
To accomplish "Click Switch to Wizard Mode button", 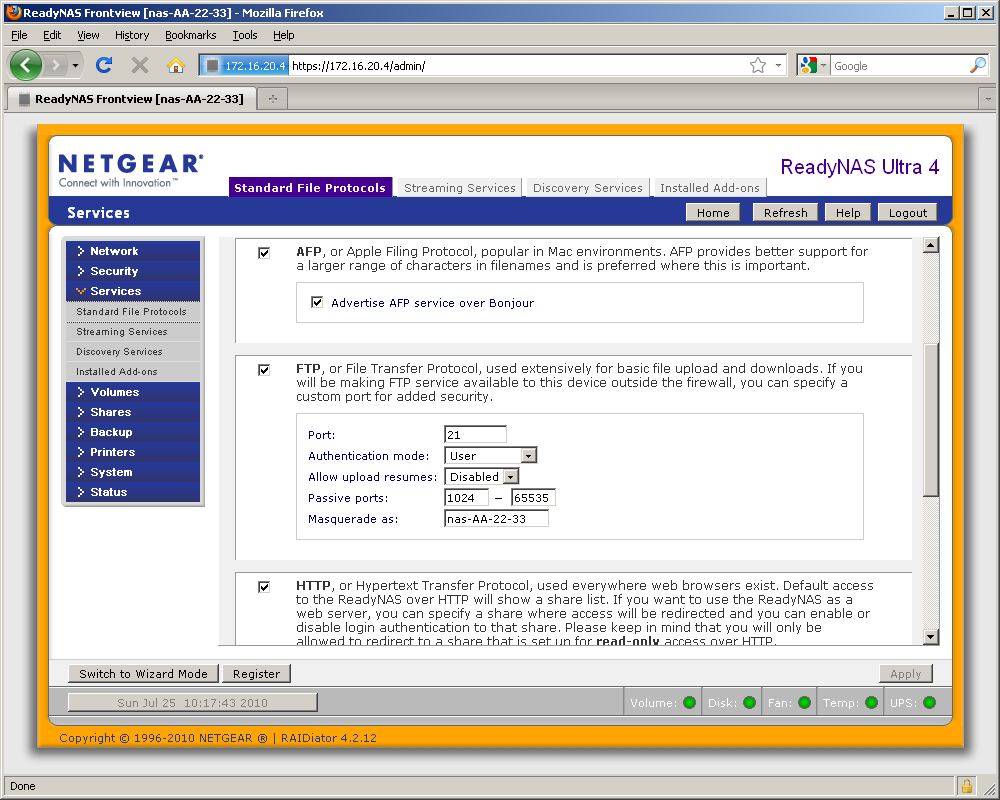I will click(143, 674).
